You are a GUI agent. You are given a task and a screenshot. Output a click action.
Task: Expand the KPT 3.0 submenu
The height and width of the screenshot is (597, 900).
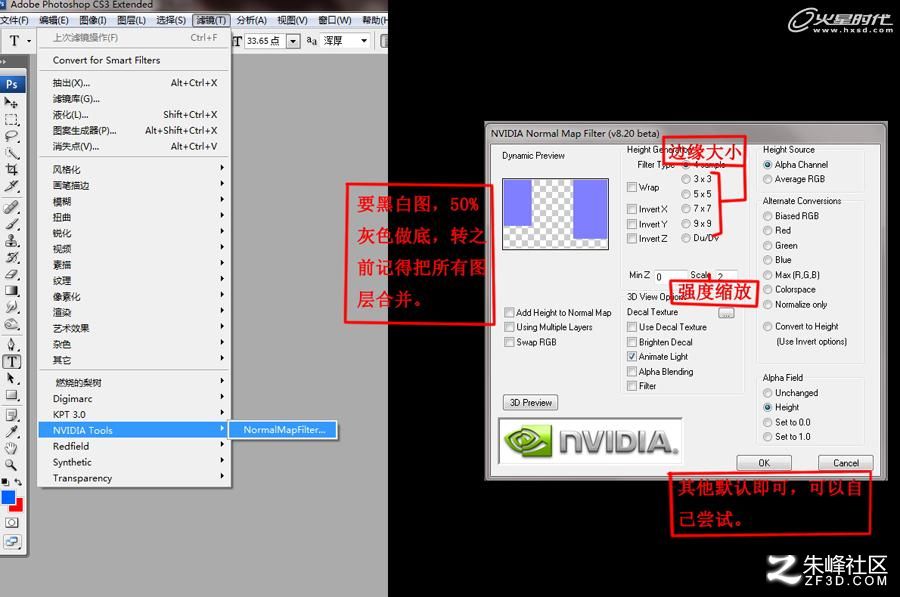(134, 414)
